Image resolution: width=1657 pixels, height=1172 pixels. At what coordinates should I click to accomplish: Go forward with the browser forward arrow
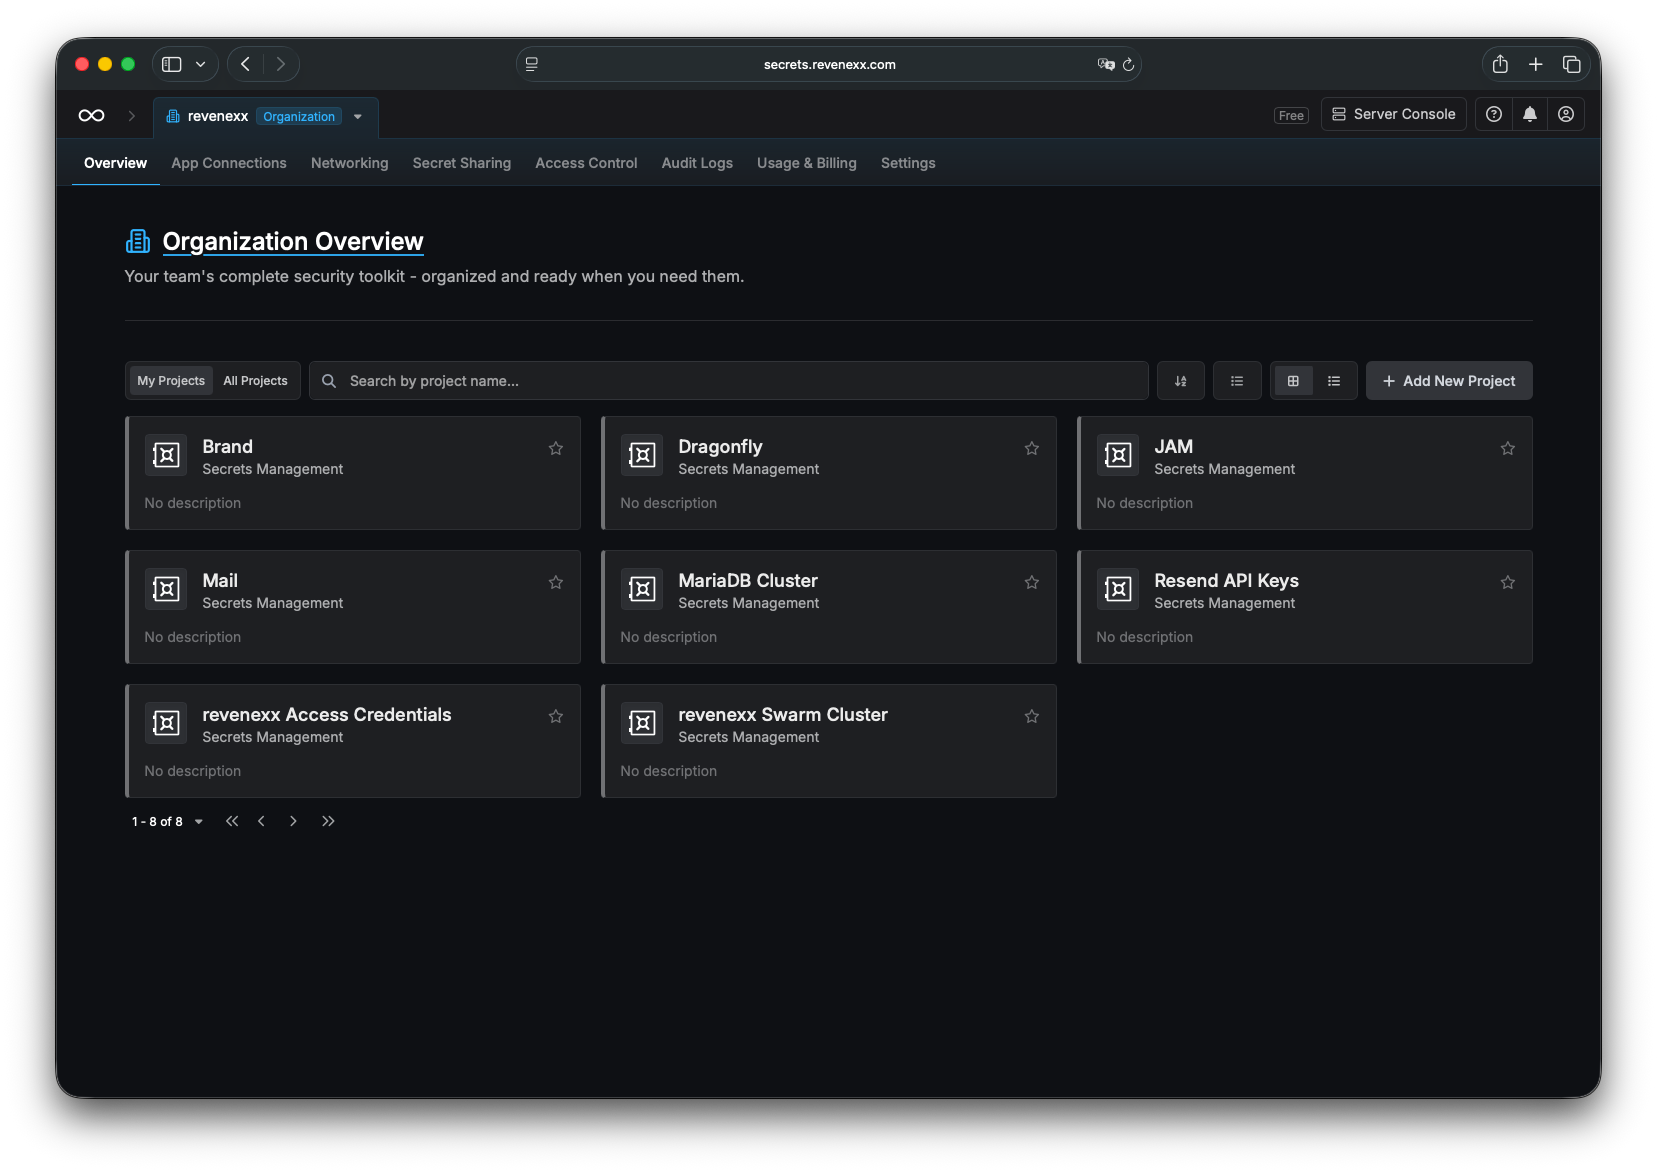281,64
